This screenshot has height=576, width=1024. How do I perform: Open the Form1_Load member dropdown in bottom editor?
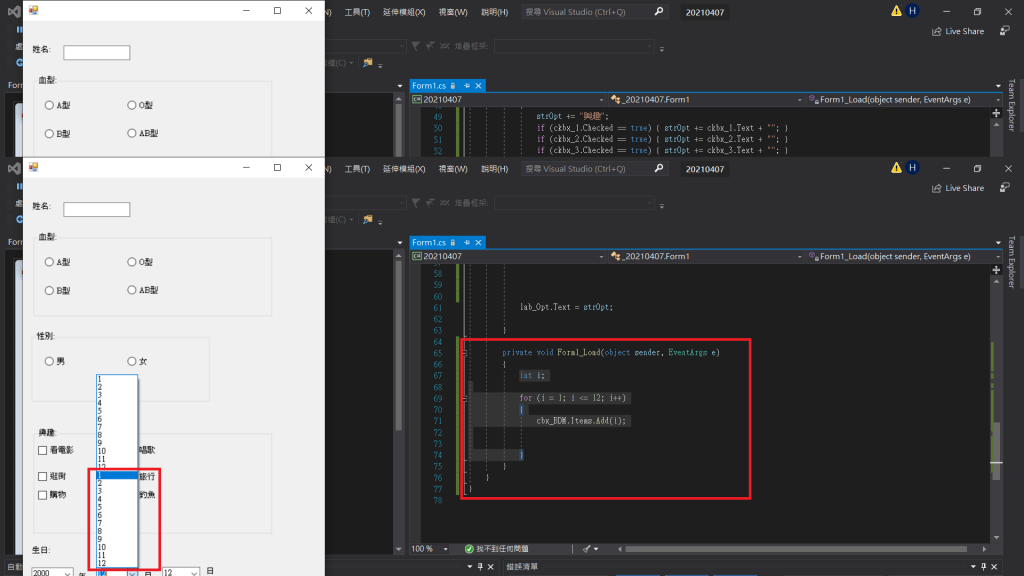(x=904, y=257)
